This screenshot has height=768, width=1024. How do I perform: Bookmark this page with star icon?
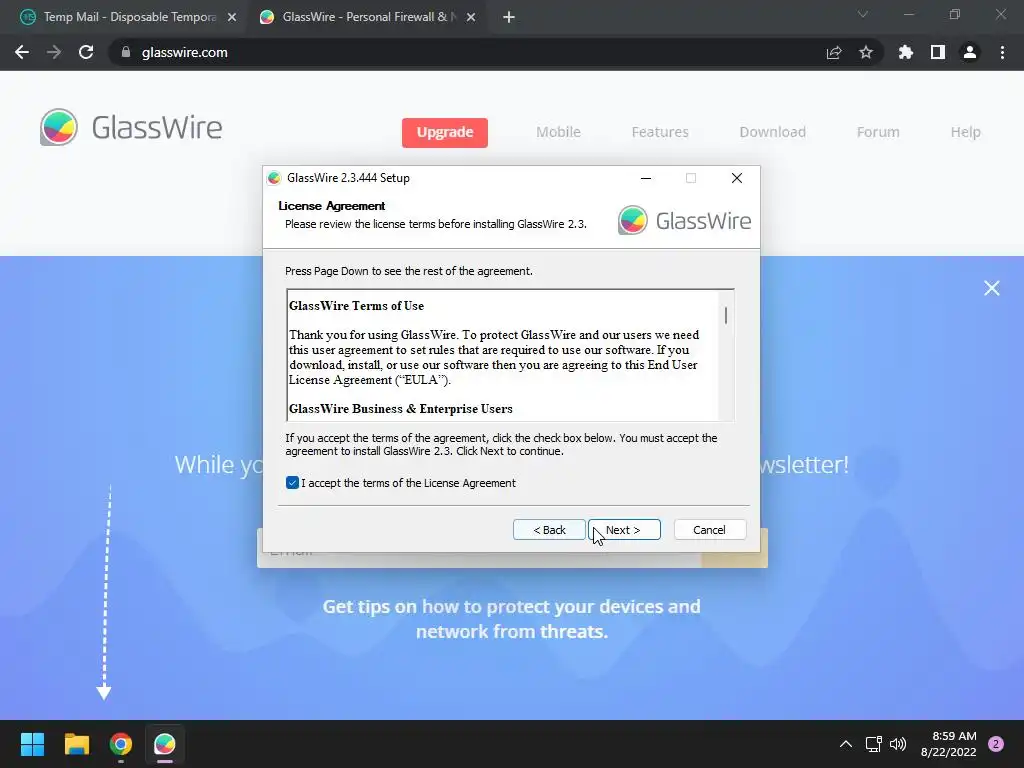[866, 52]
